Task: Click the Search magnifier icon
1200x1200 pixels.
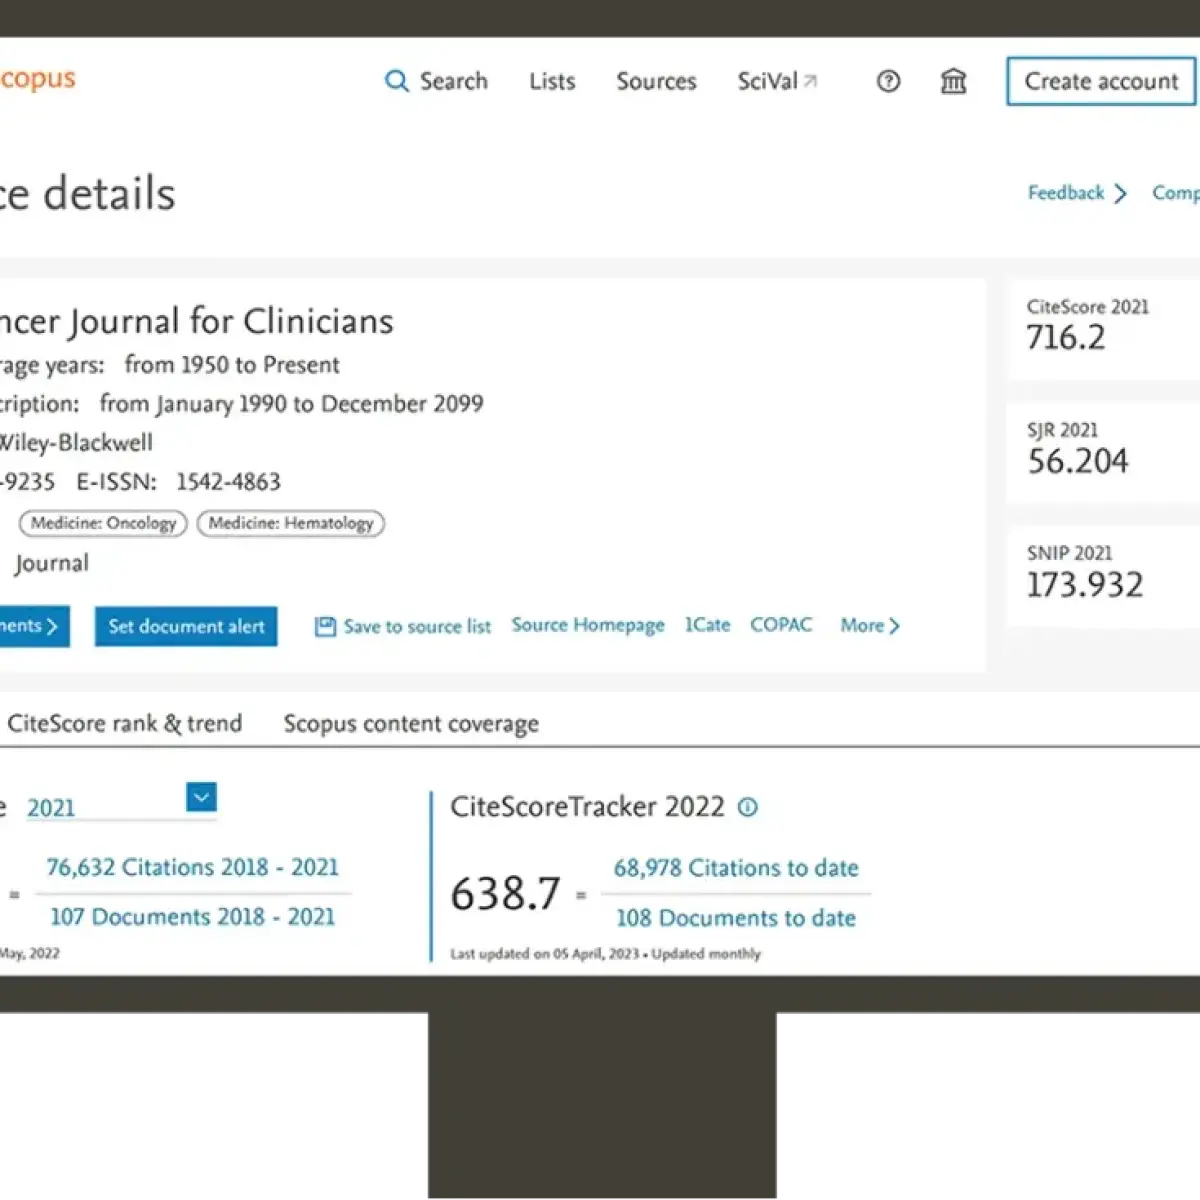Action: tap(397, 81)
